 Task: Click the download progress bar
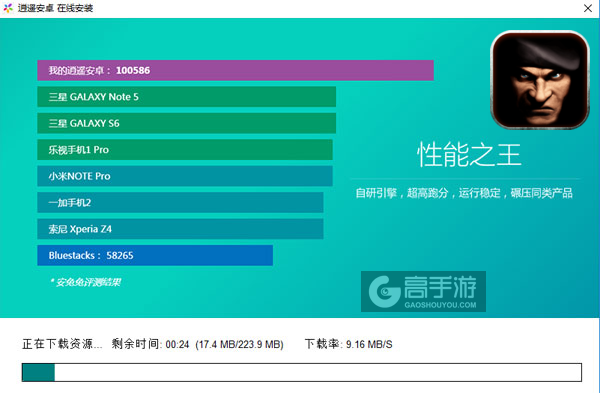pos(302,372)
